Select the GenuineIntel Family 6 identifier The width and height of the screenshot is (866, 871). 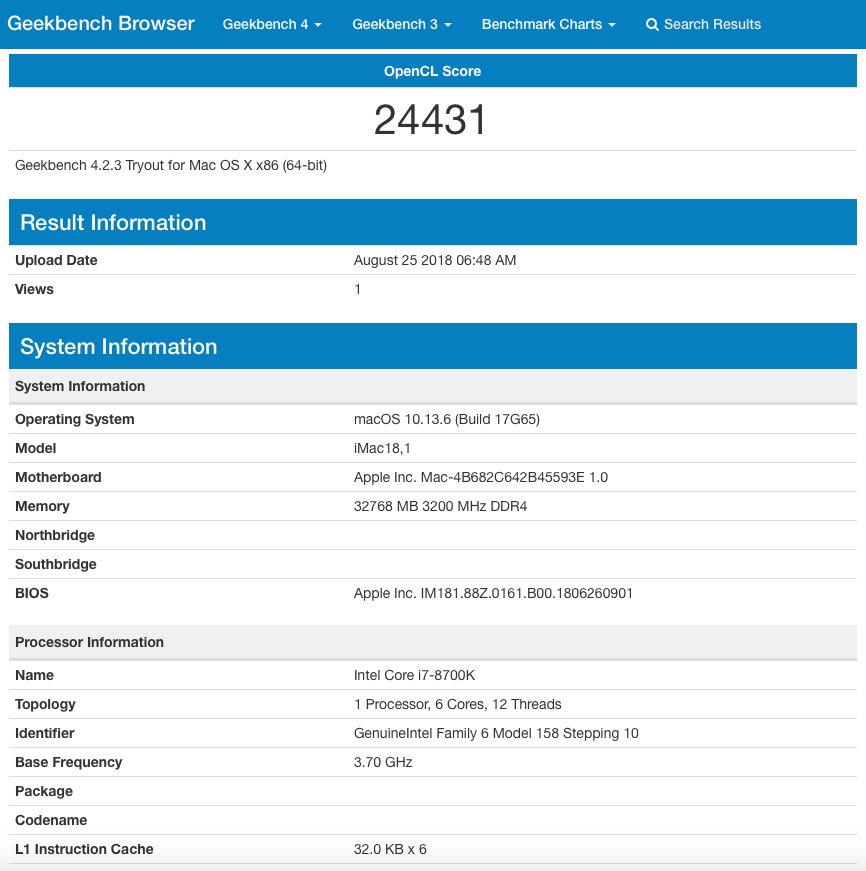point(496,733)
